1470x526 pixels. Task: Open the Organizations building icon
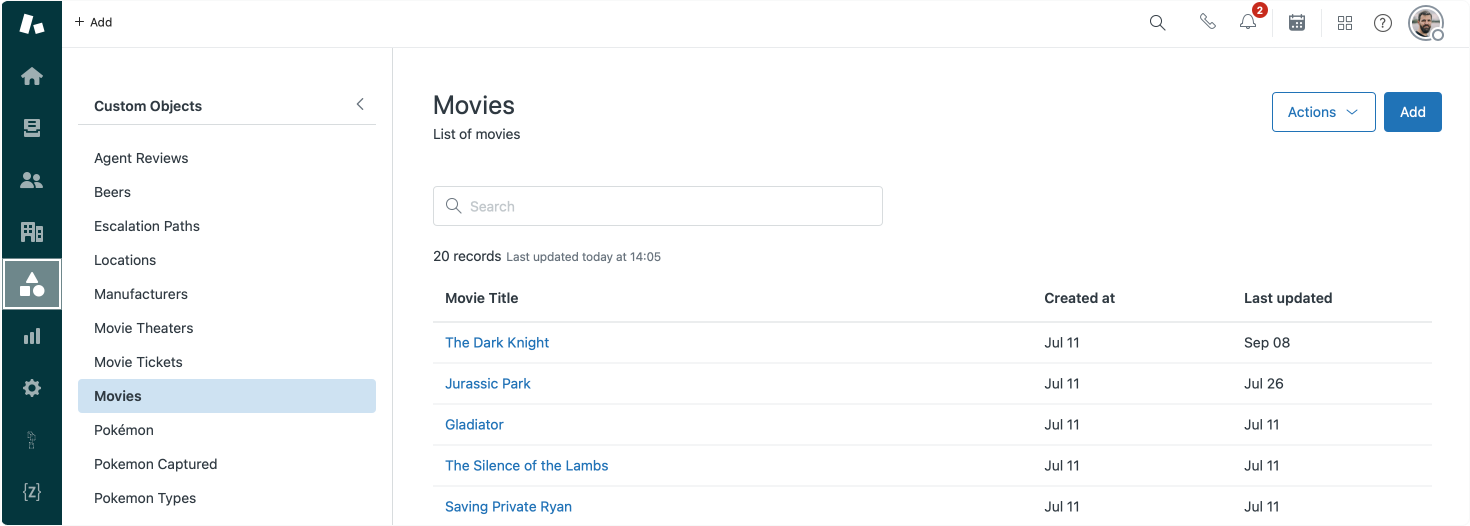pos(32,232)
